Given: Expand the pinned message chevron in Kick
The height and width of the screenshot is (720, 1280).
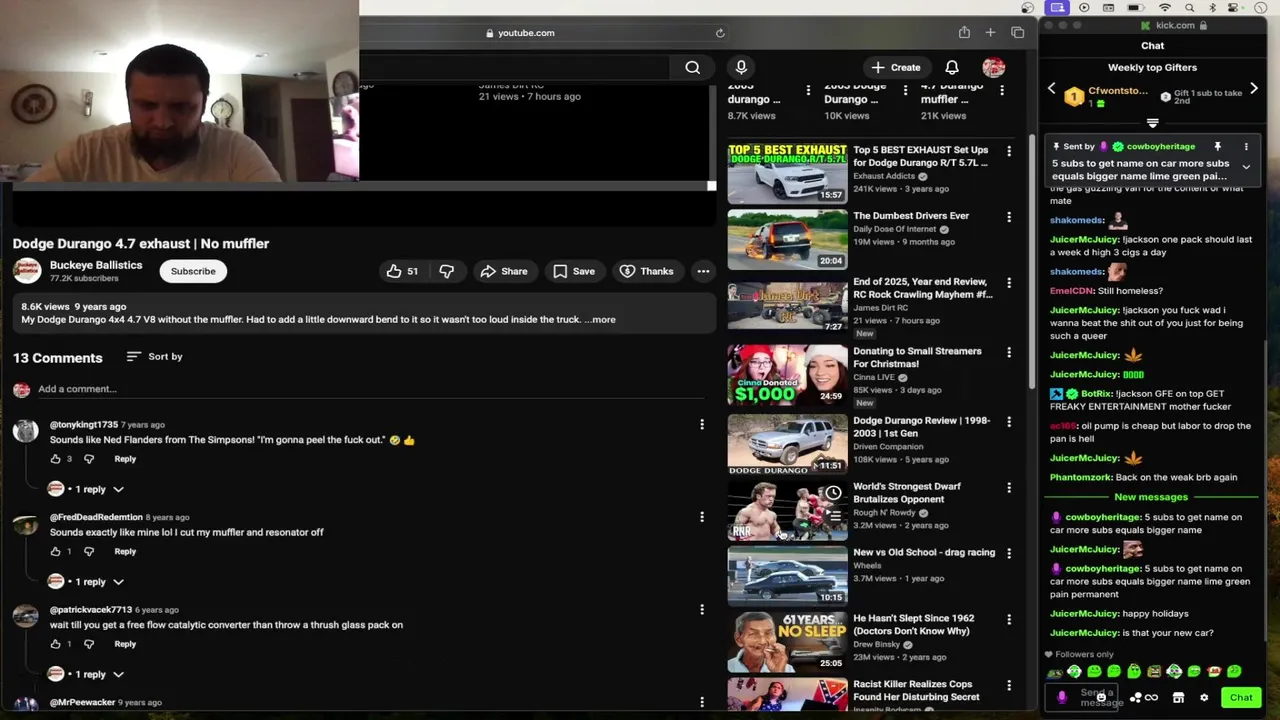Looking at the screenshot, I should 1246,167.
